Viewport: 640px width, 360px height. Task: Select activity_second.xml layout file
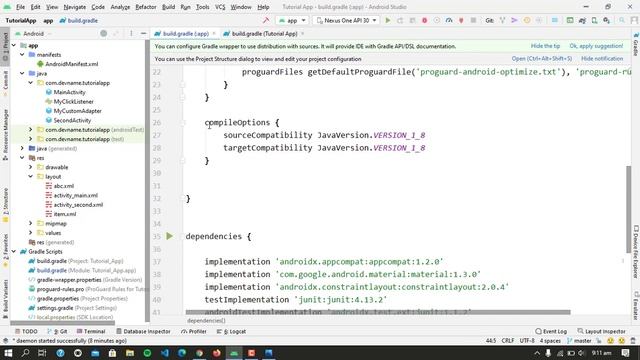click(78, 204)
